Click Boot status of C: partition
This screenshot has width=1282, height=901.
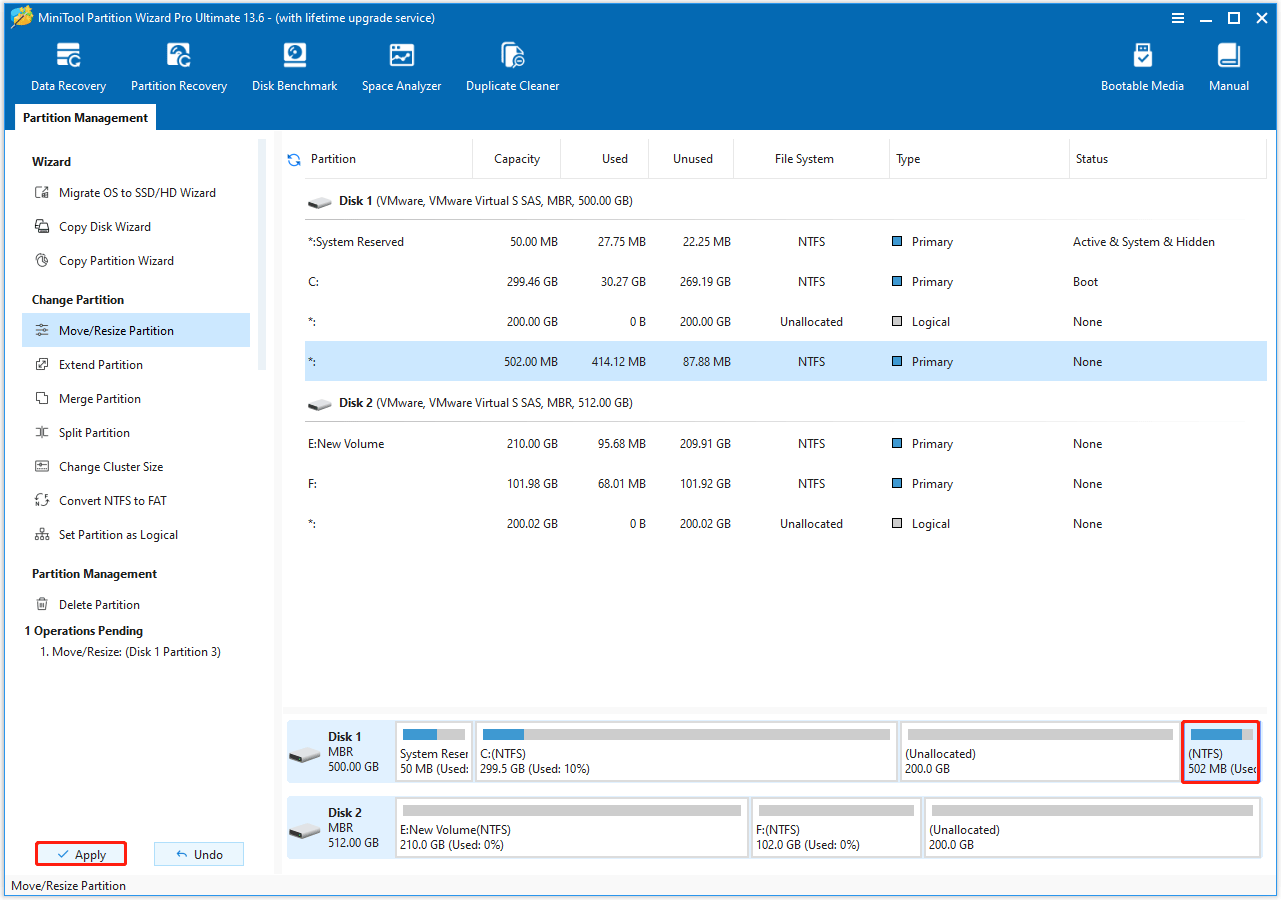point(1085,282)
